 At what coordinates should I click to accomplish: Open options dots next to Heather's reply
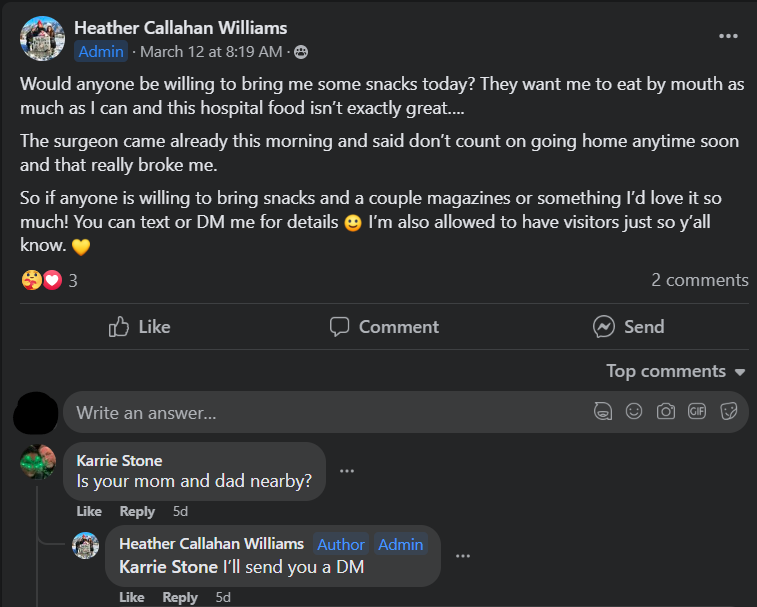[x=463, y=556]
